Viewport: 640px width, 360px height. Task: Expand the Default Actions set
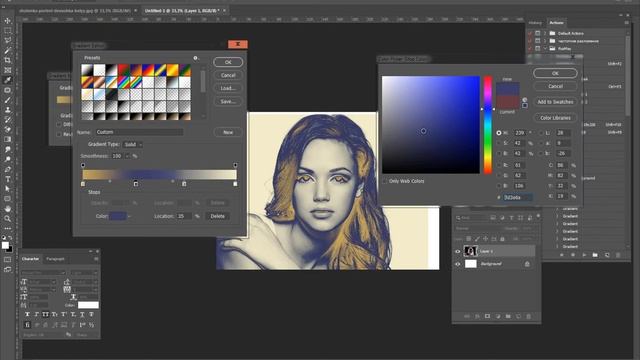(x=545, y=33)
